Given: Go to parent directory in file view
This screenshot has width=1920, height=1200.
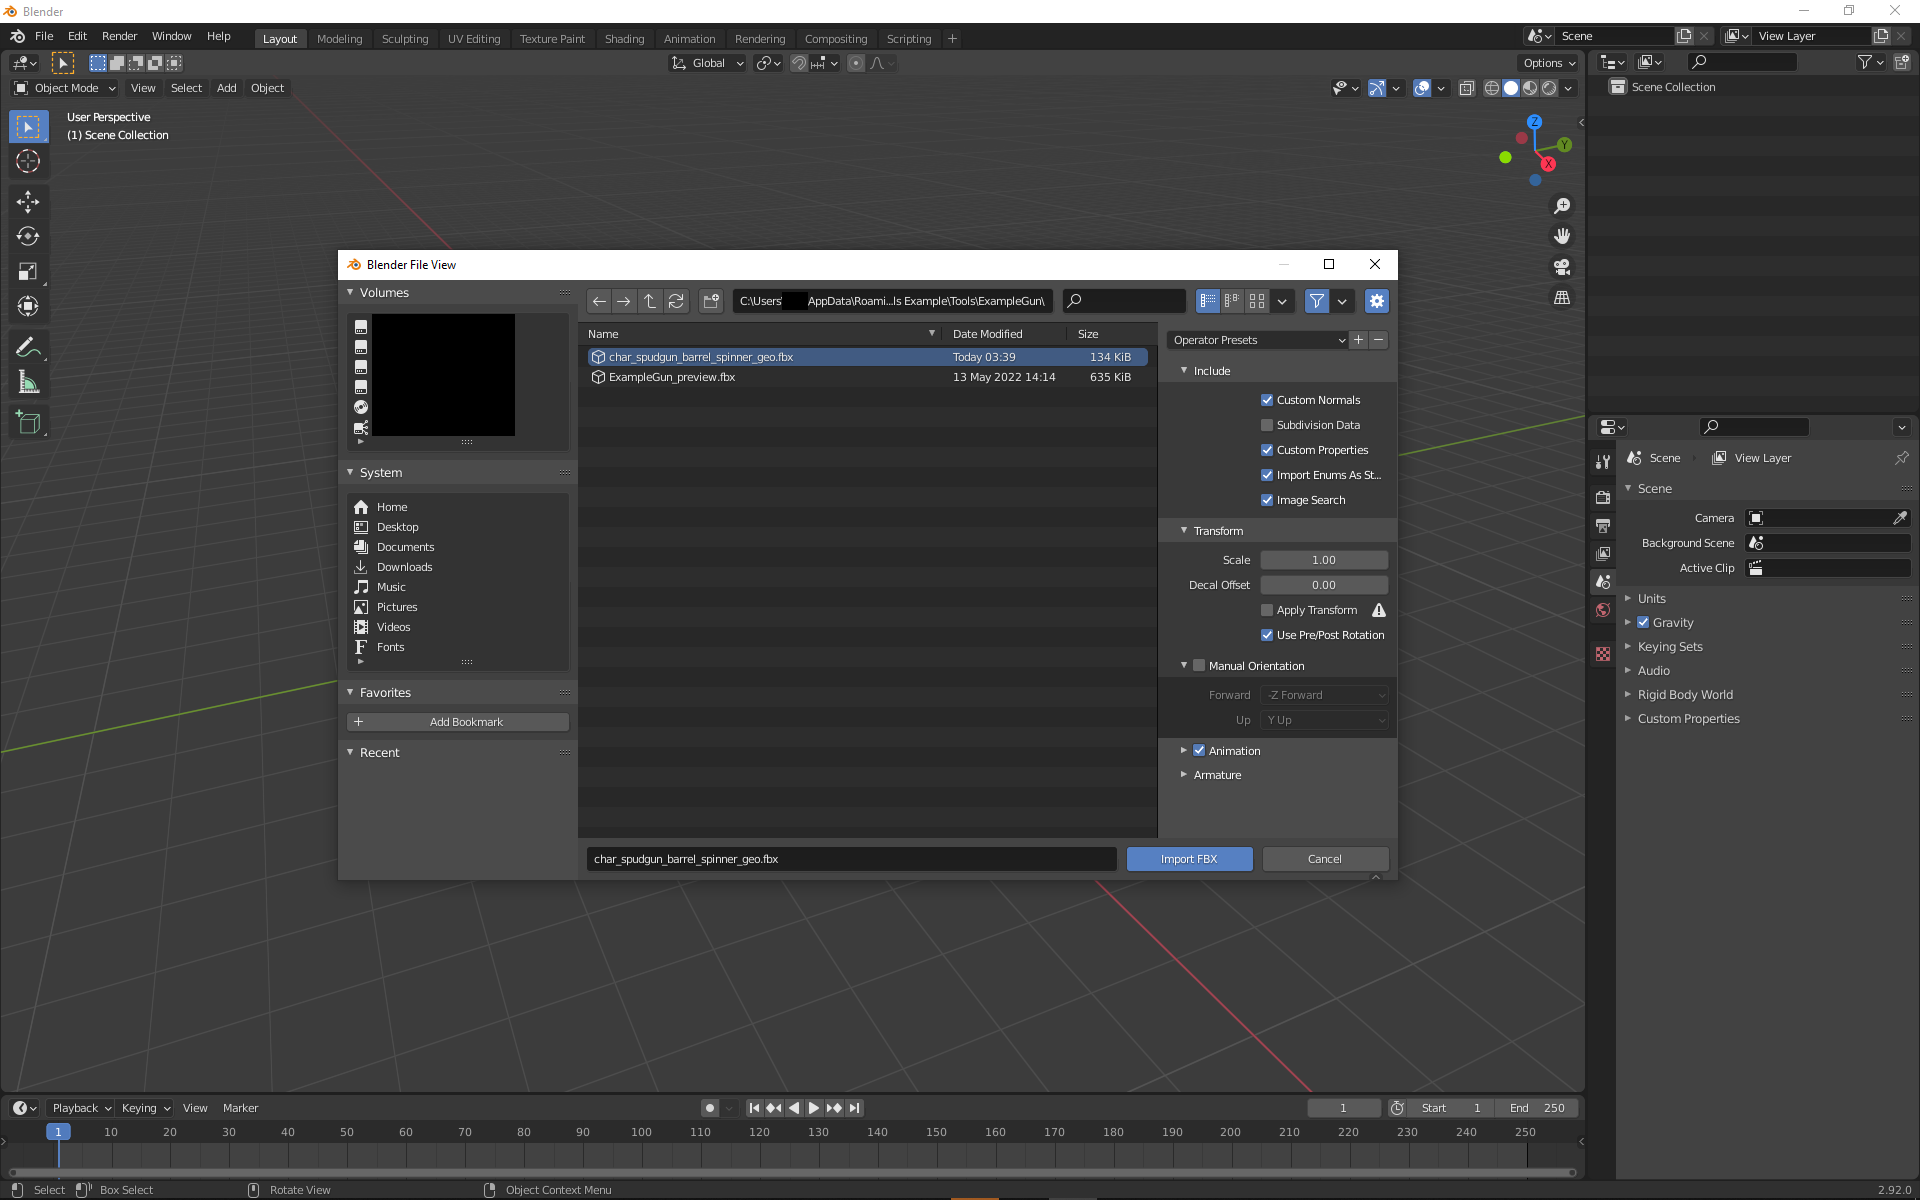Looking at the screenshot, I should tap(650, 301).
